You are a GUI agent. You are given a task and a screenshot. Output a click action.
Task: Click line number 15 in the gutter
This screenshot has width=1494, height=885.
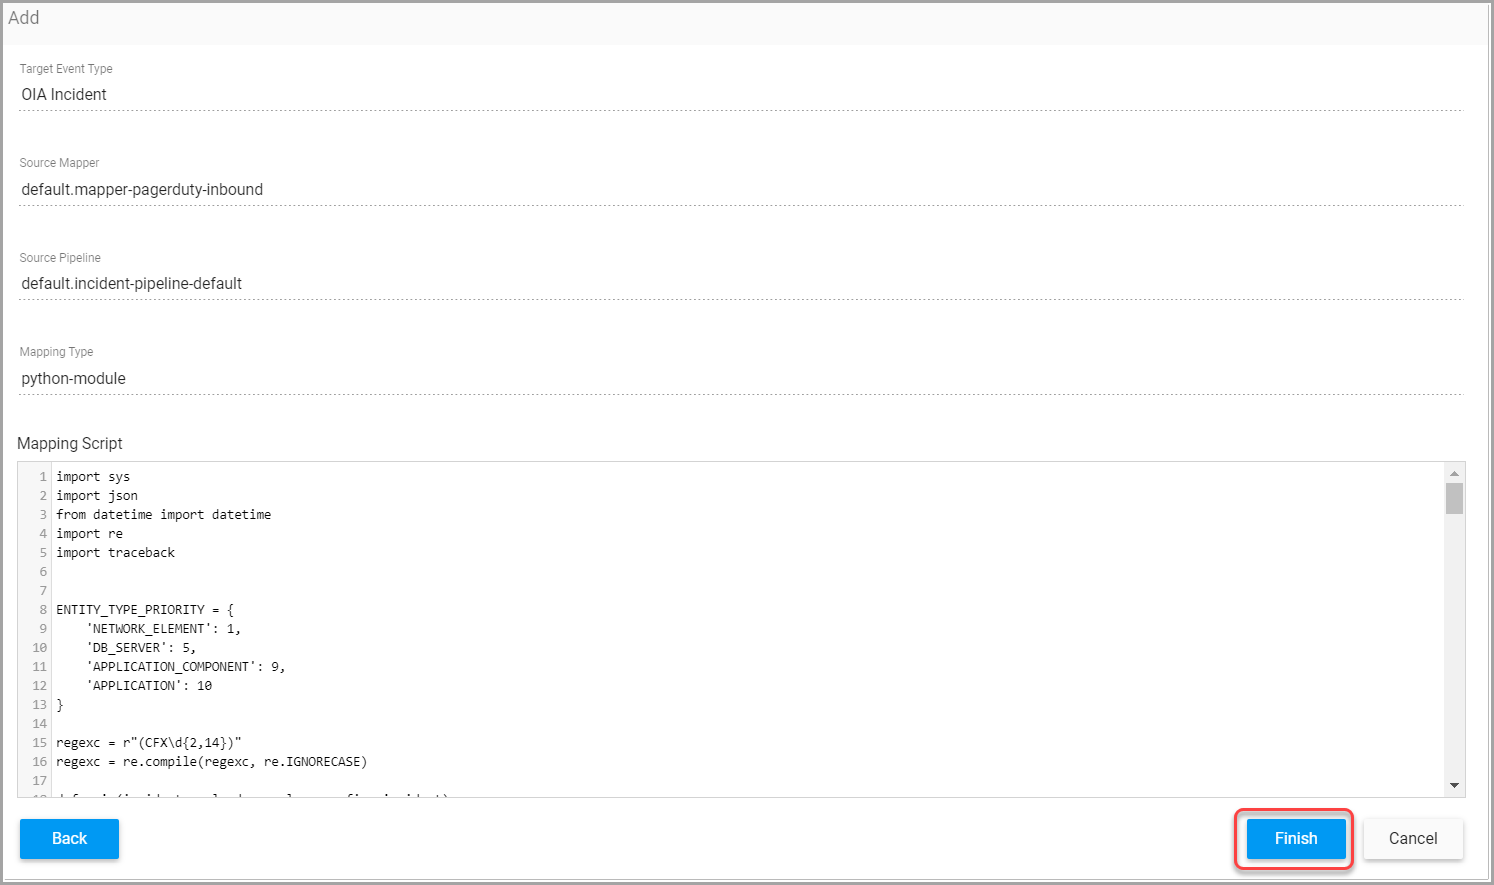point(40,742)
